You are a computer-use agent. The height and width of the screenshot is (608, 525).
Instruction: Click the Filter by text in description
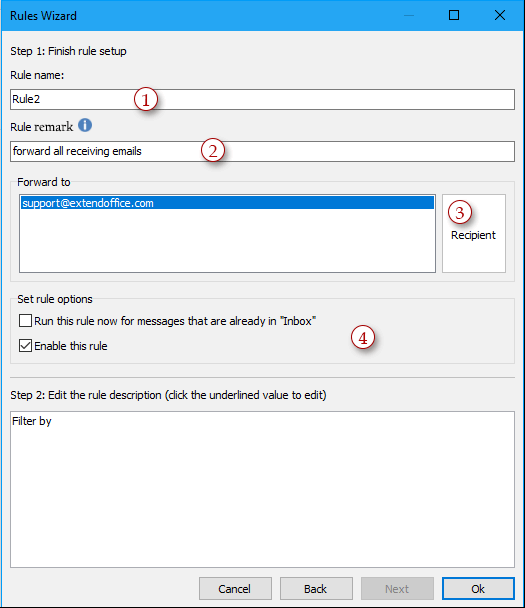32,421
